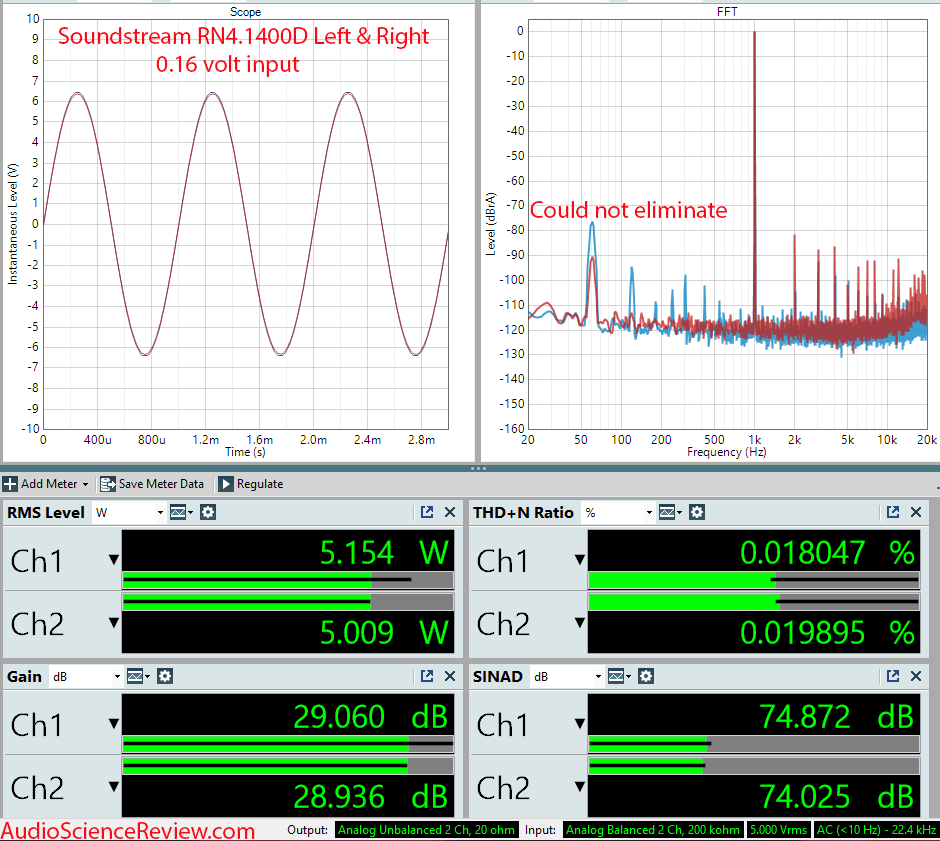Expand Gain Ch1 channel arrow

click(114, 724)
